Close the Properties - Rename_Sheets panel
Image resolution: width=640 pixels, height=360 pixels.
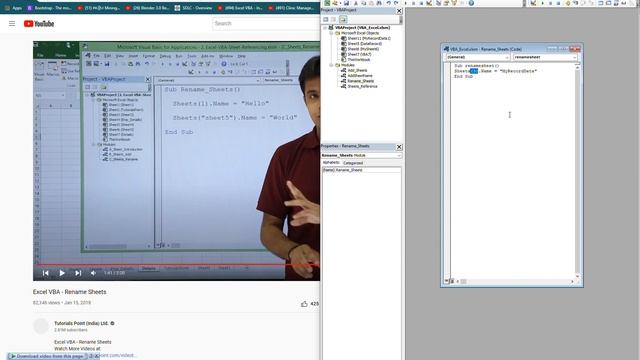[x=399, y=147]
